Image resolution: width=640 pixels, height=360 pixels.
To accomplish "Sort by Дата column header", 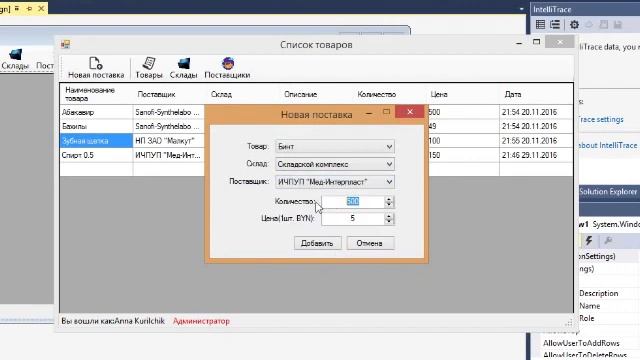I will click(x=536, y=94).
